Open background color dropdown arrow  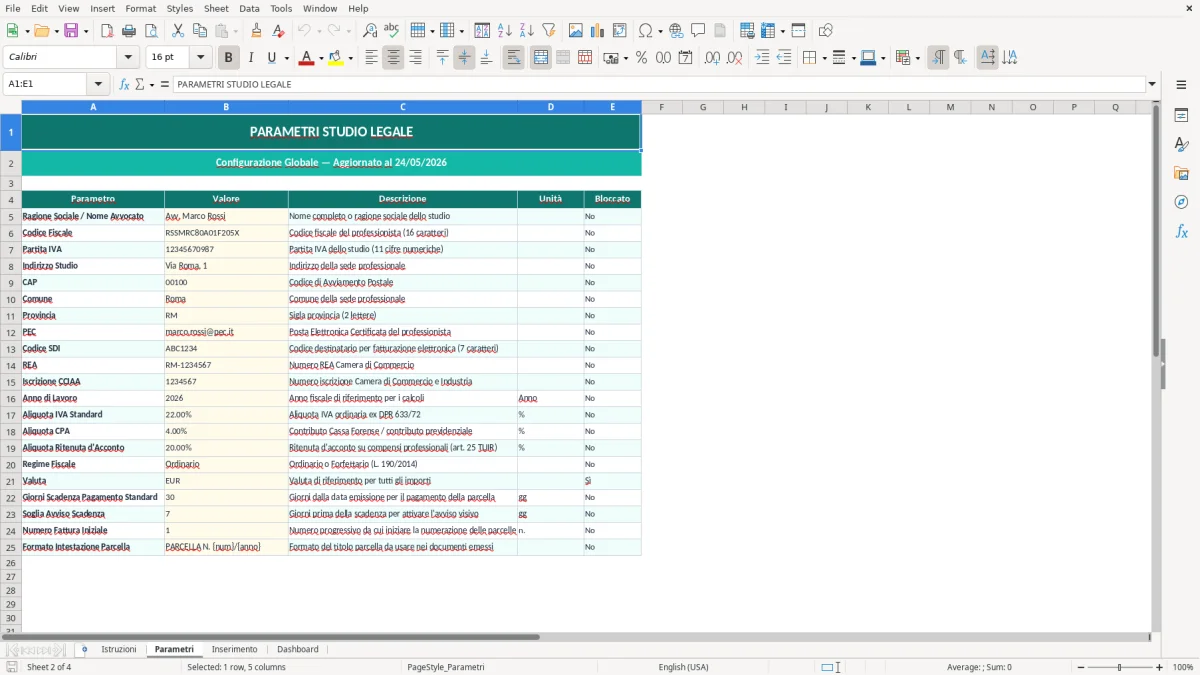350,58
